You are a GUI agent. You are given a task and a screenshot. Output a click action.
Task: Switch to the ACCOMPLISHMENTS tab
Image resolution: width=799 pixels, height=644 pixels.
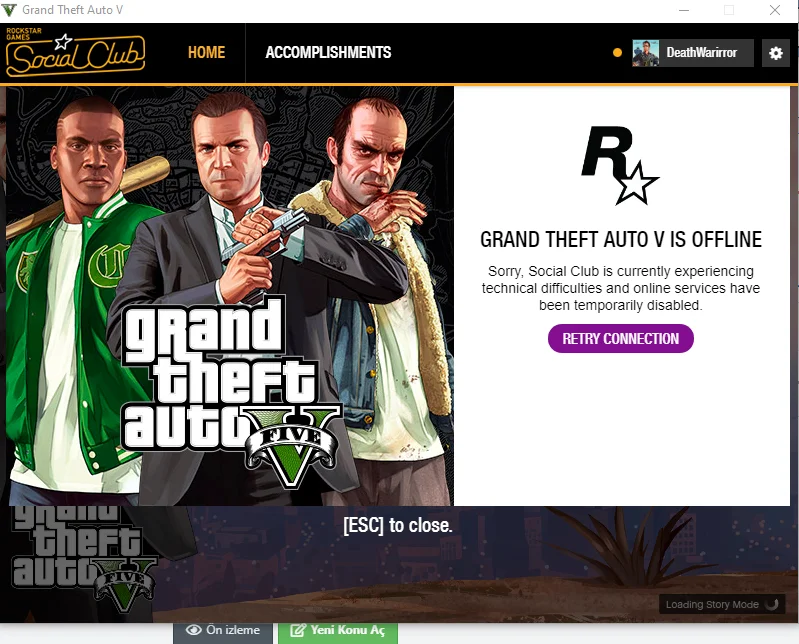pos(328,52)
